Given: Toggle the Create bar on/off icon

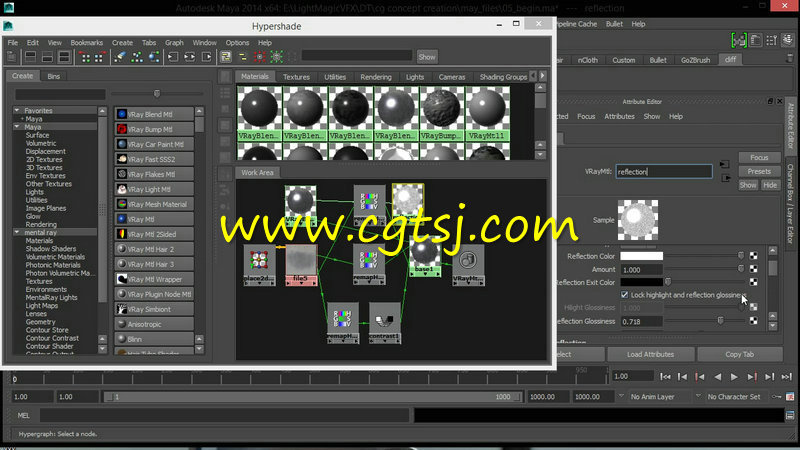Looking at the screenshot, I should click(x=11, y=57).
